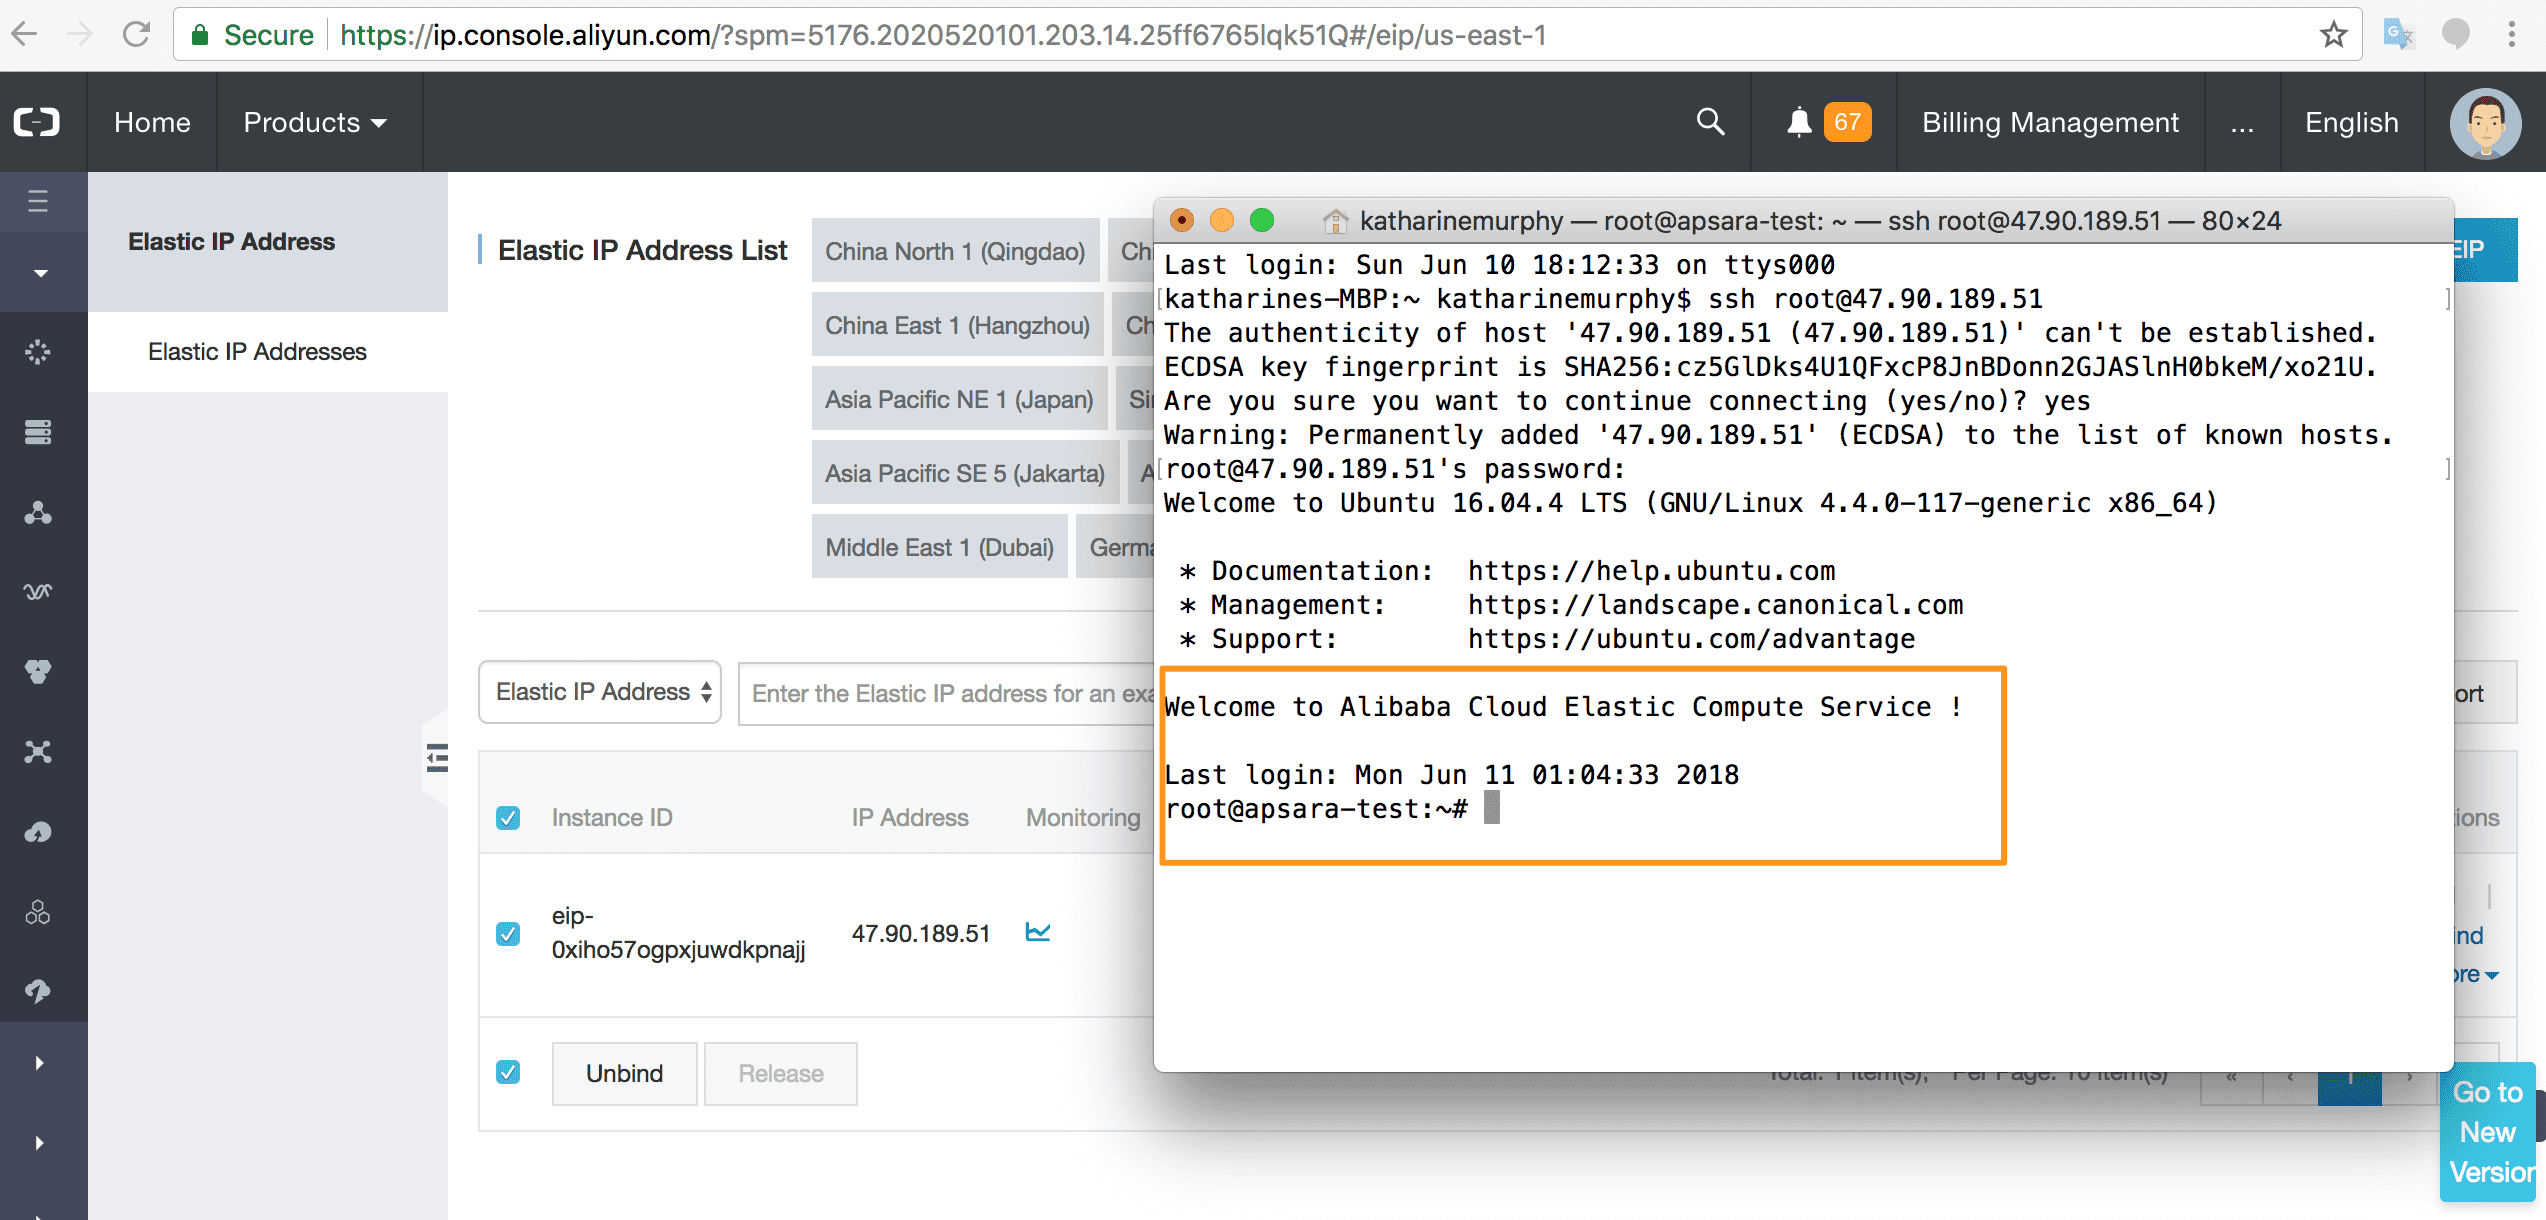The height and width of the screenshot is (1220, 2546).
Task: Click the Unbind button
Action: point(624,1073)
